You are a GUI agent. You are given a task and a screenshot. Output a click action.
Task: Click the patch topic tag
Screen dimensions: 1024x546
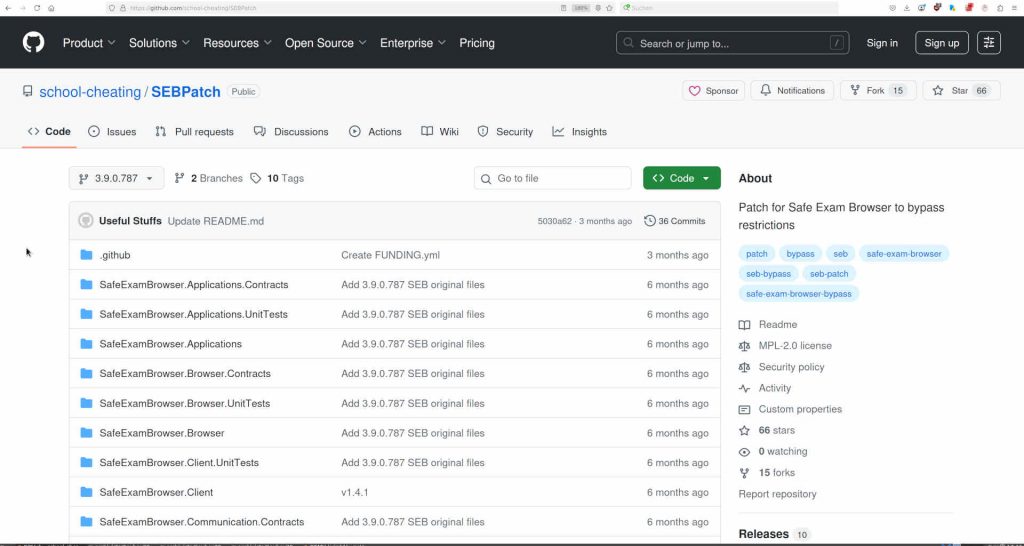coord(756,253)
